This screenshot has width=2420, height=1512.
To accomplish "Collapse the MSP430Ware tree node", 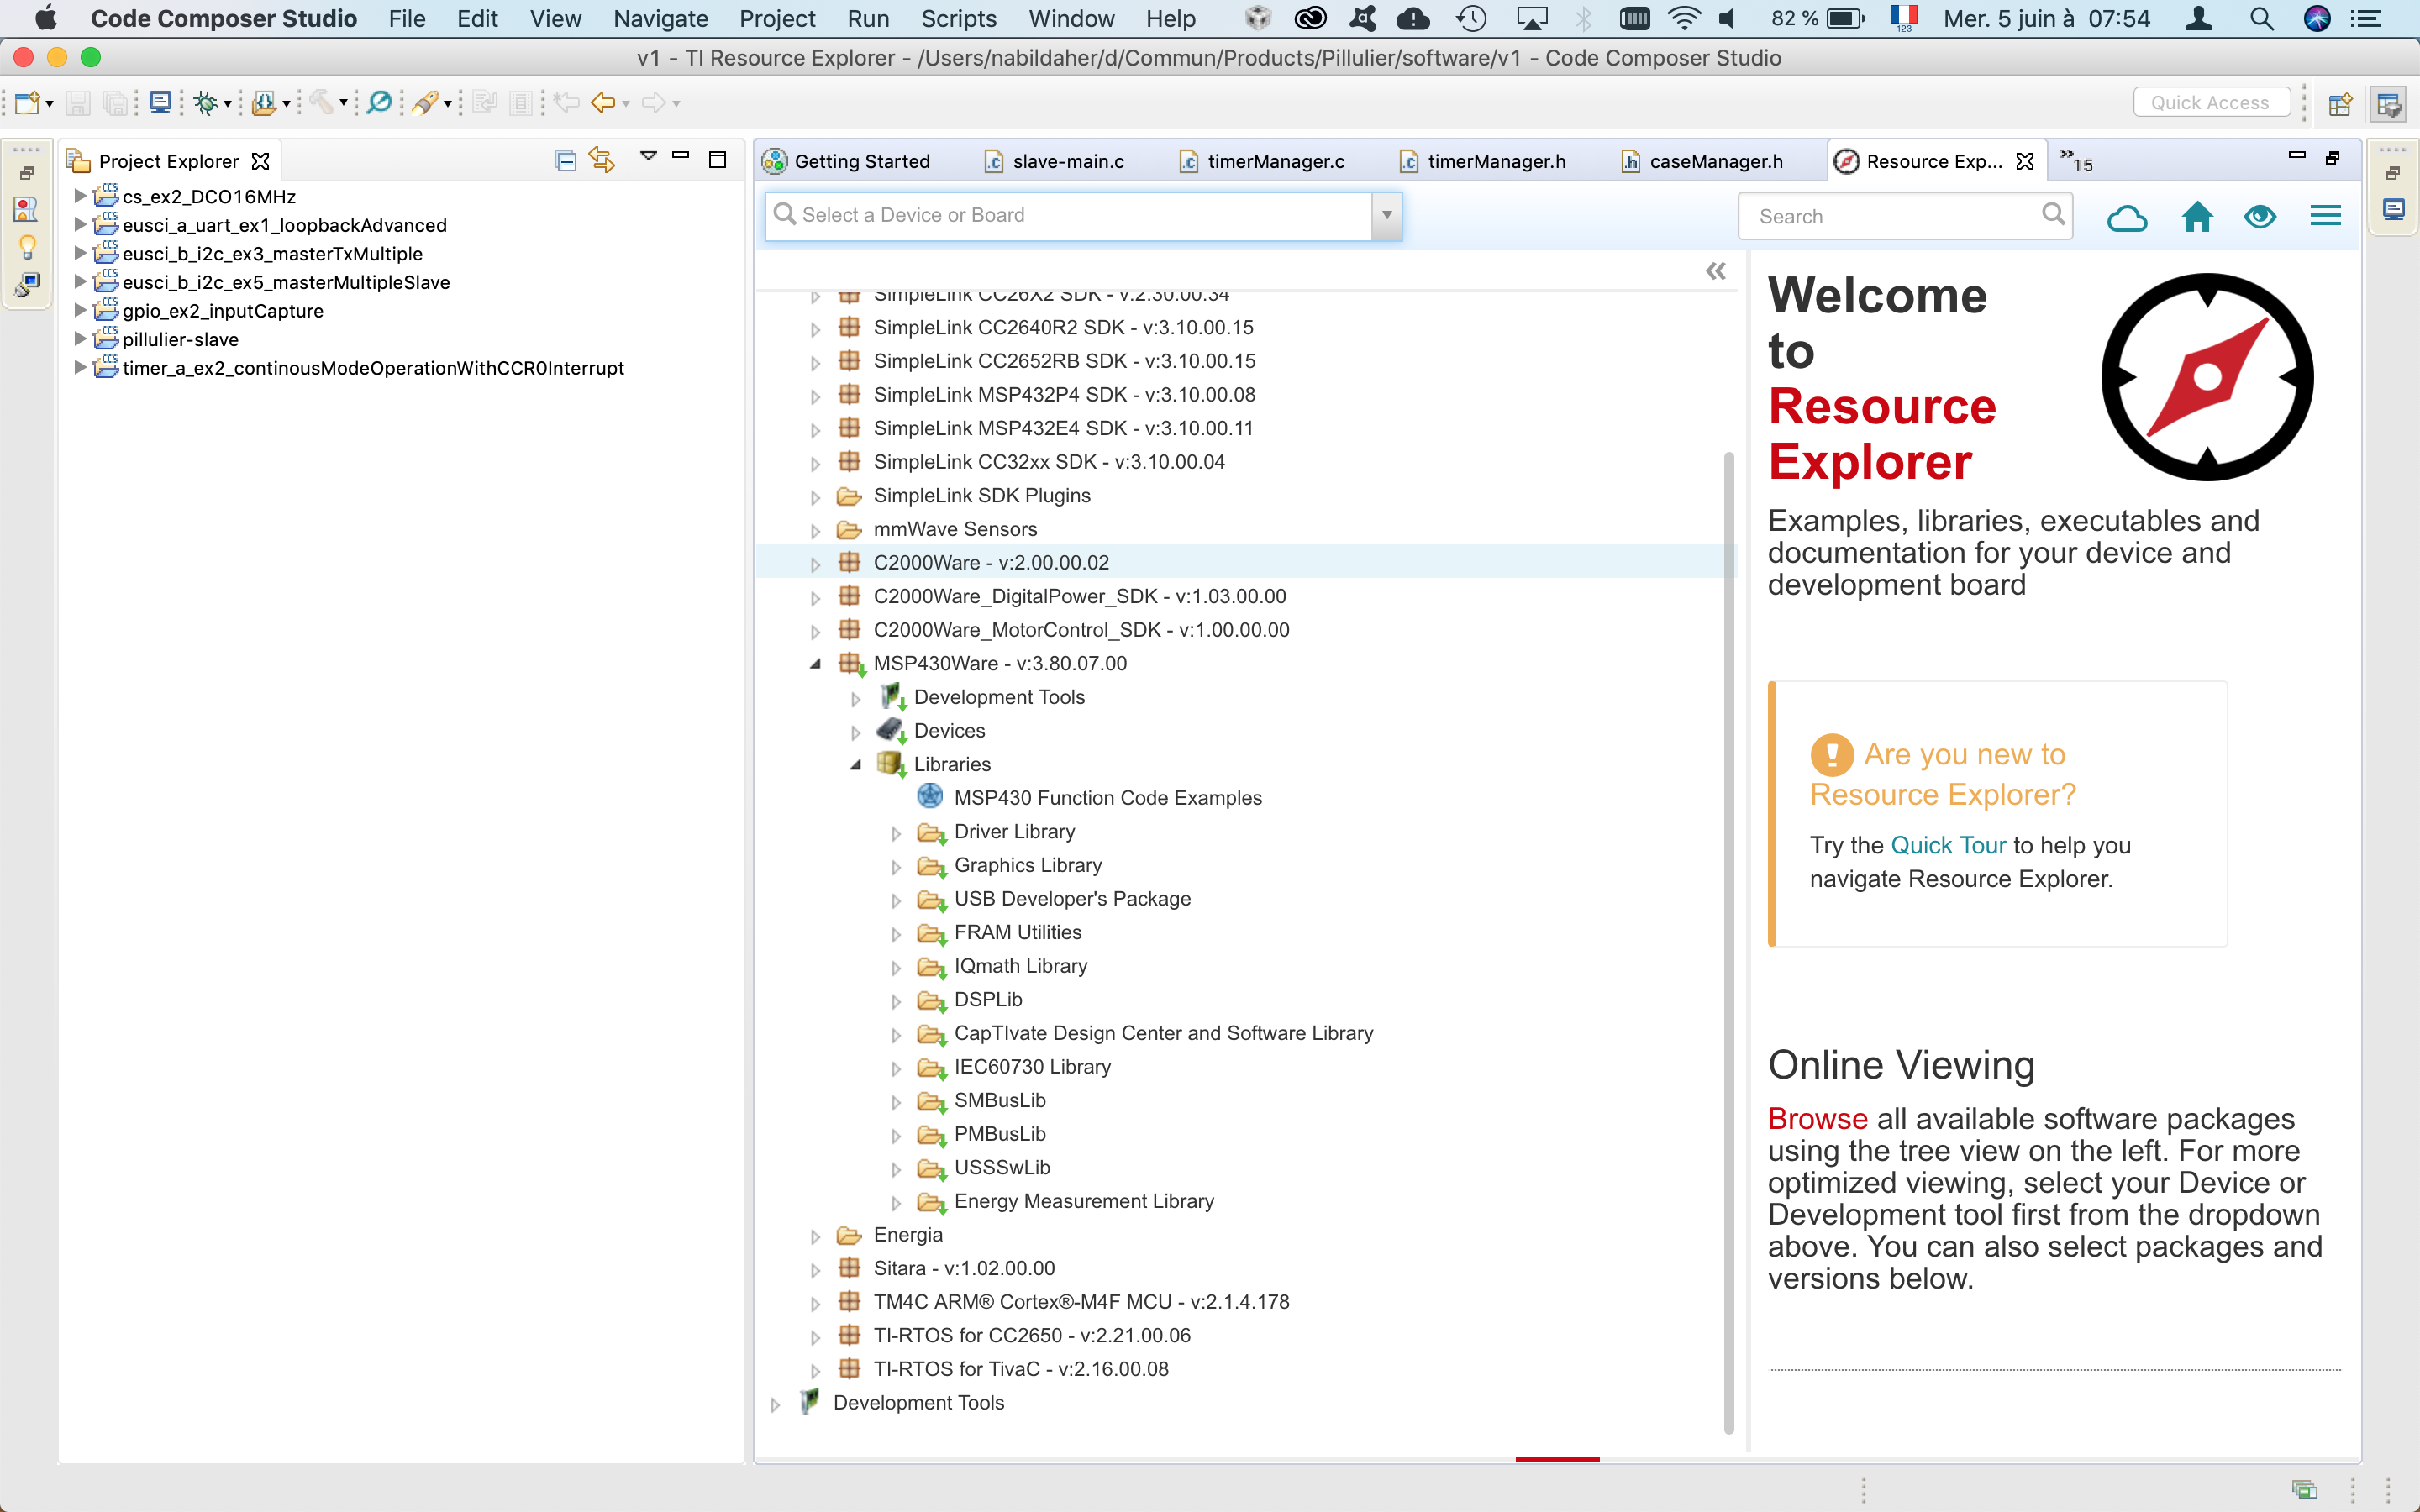I will [815, 664].
